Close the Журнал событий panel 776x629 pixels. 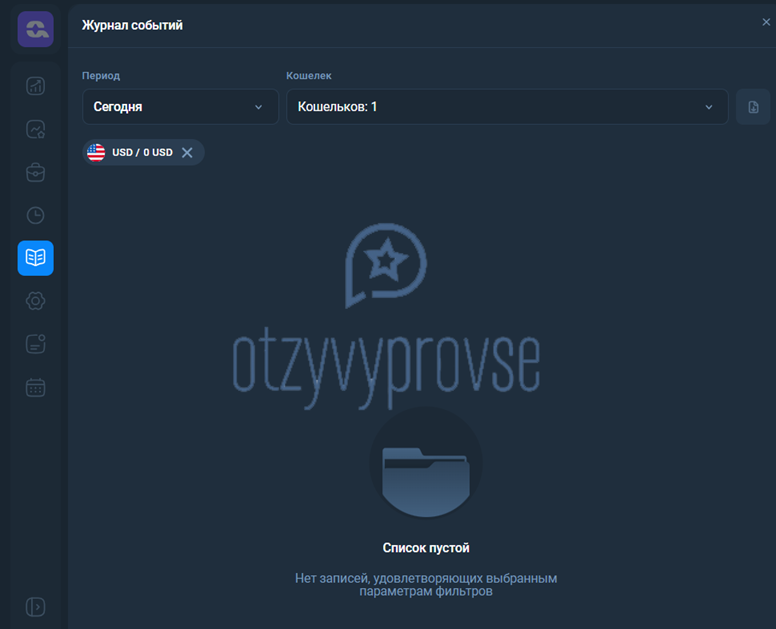766,22
